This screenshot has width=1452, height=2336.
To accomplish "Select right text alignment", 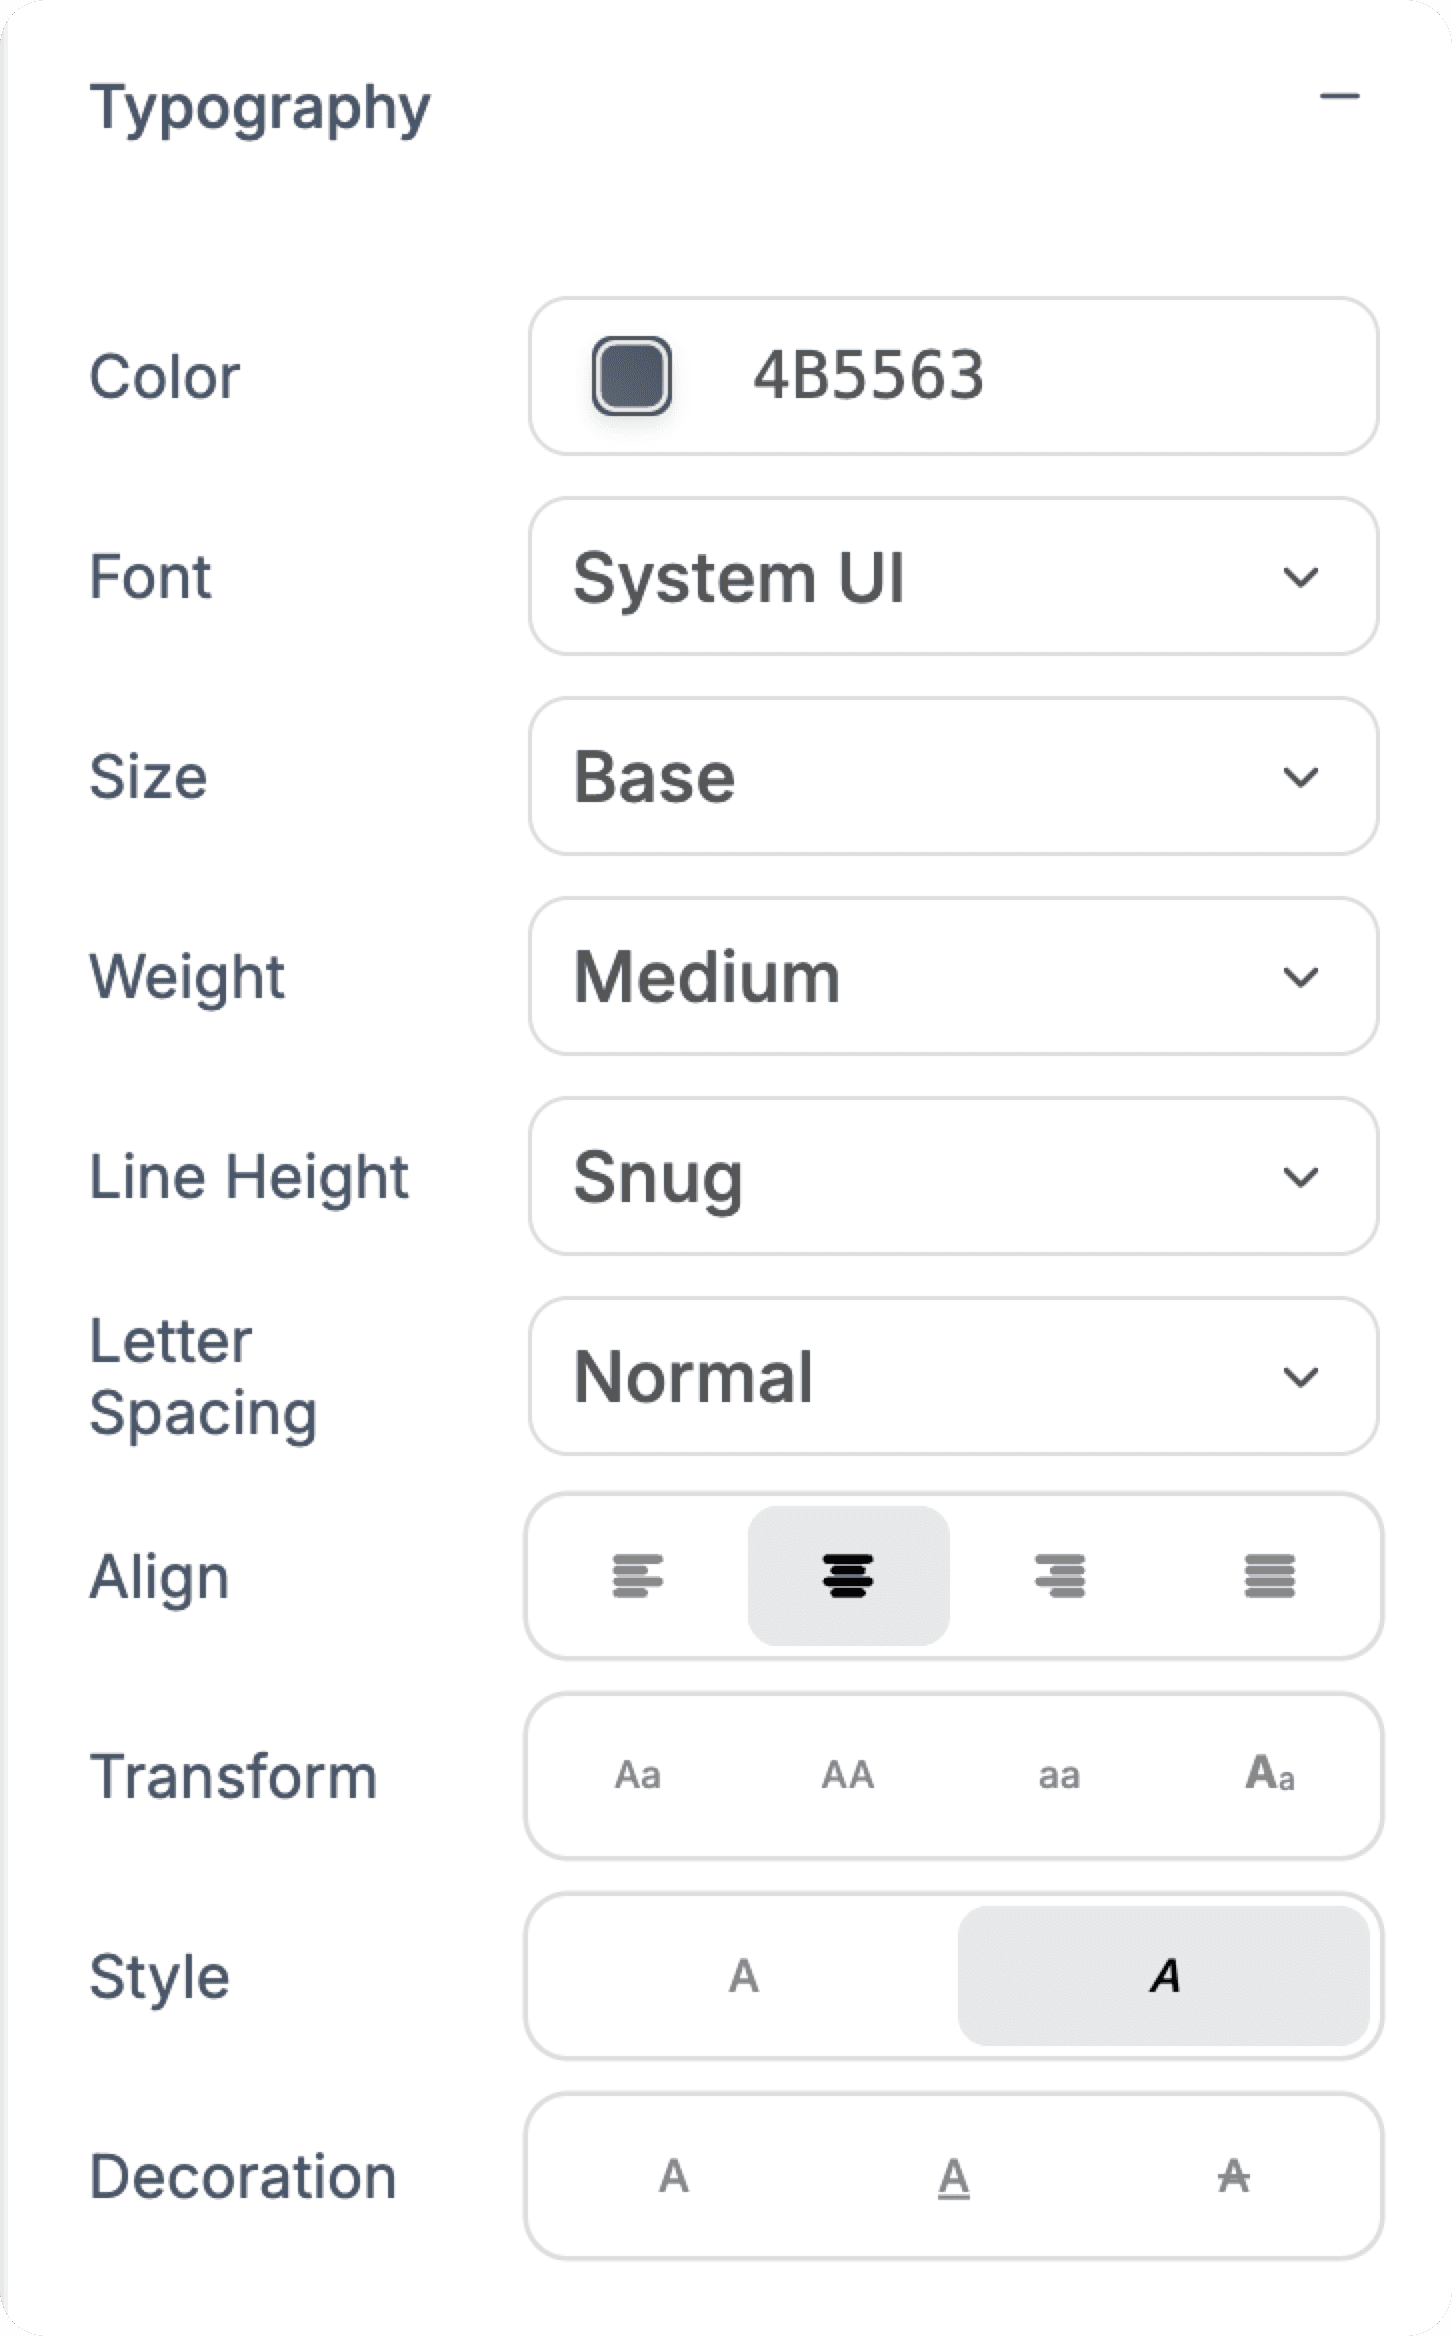I will 1058,1577.
